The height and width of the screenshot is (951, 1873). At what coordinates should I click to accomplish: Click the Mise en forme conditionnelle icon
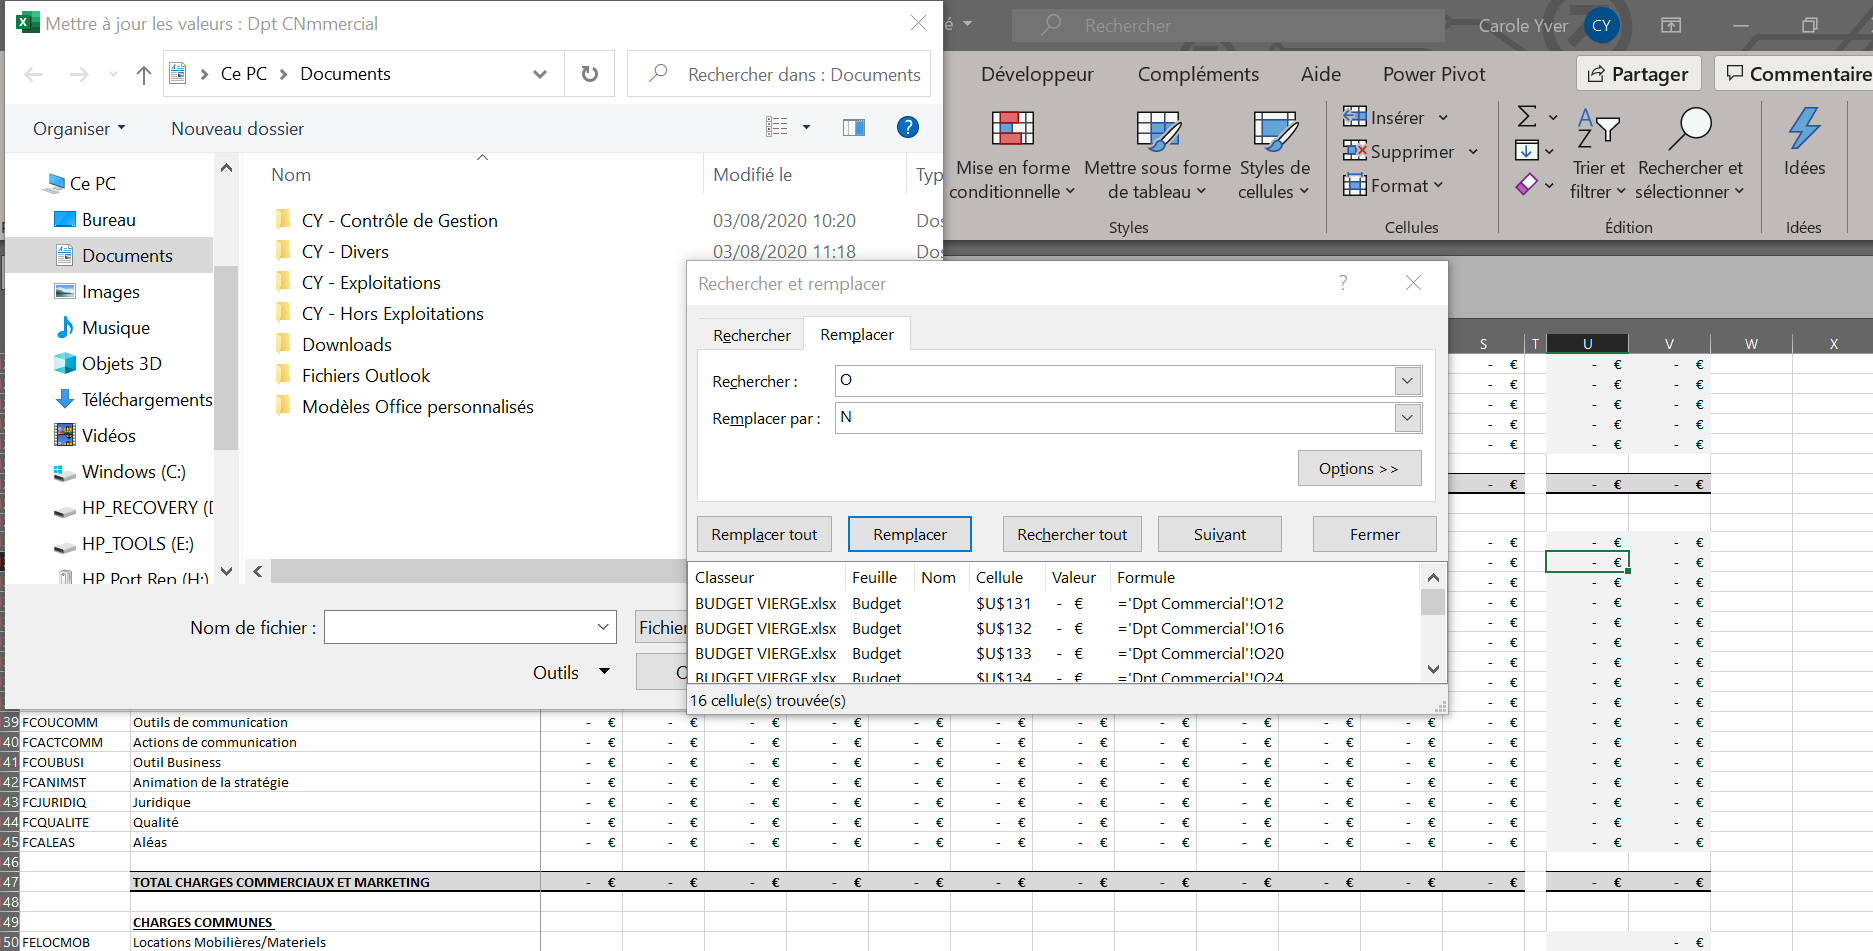pyautogui.click(x=1012, y=129)
